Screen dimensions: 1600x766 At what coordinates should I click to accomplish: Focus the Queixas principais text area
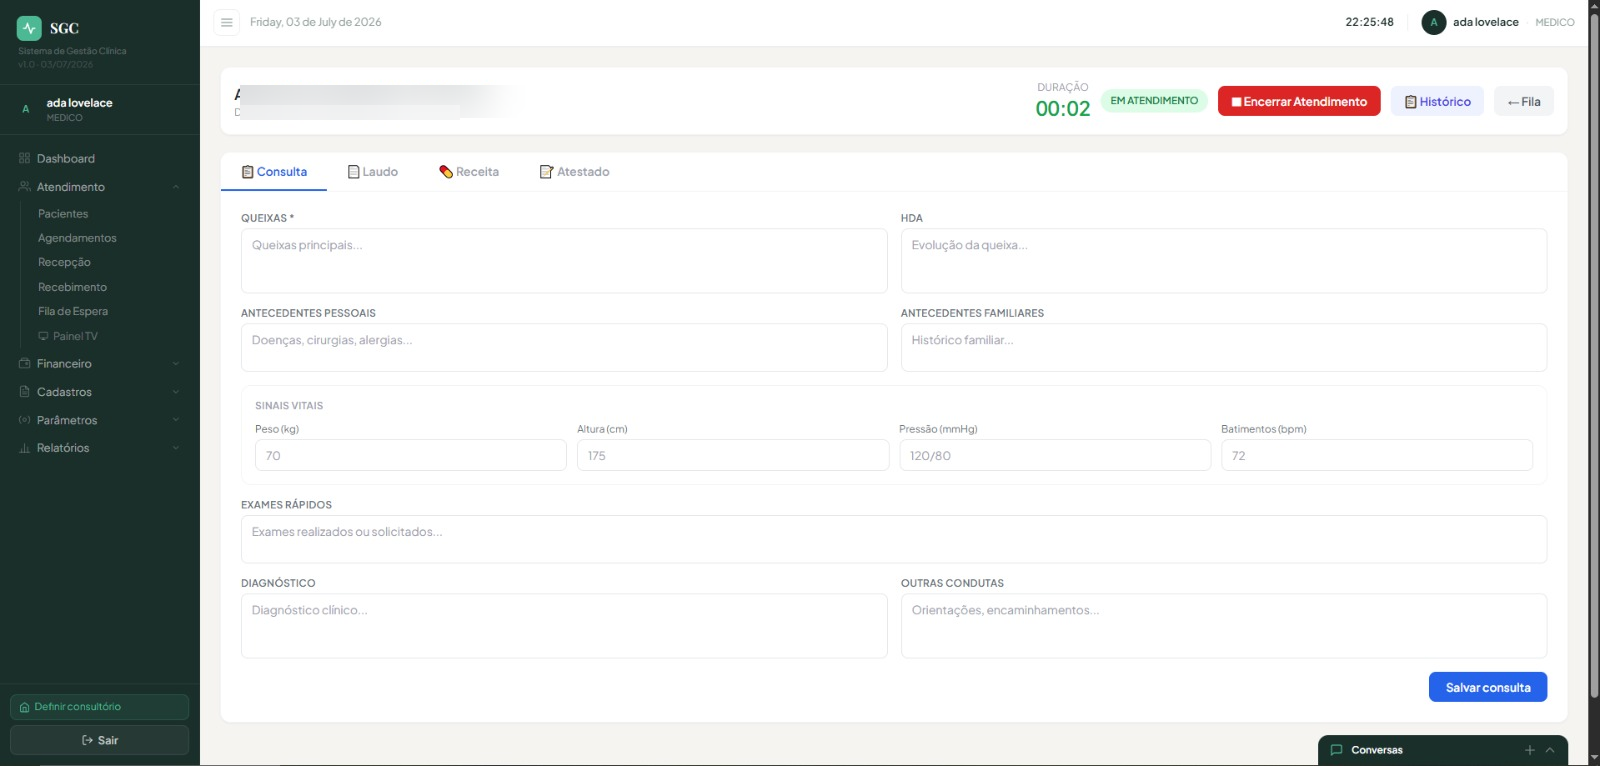pyautogui.click(x=564, y=261)
